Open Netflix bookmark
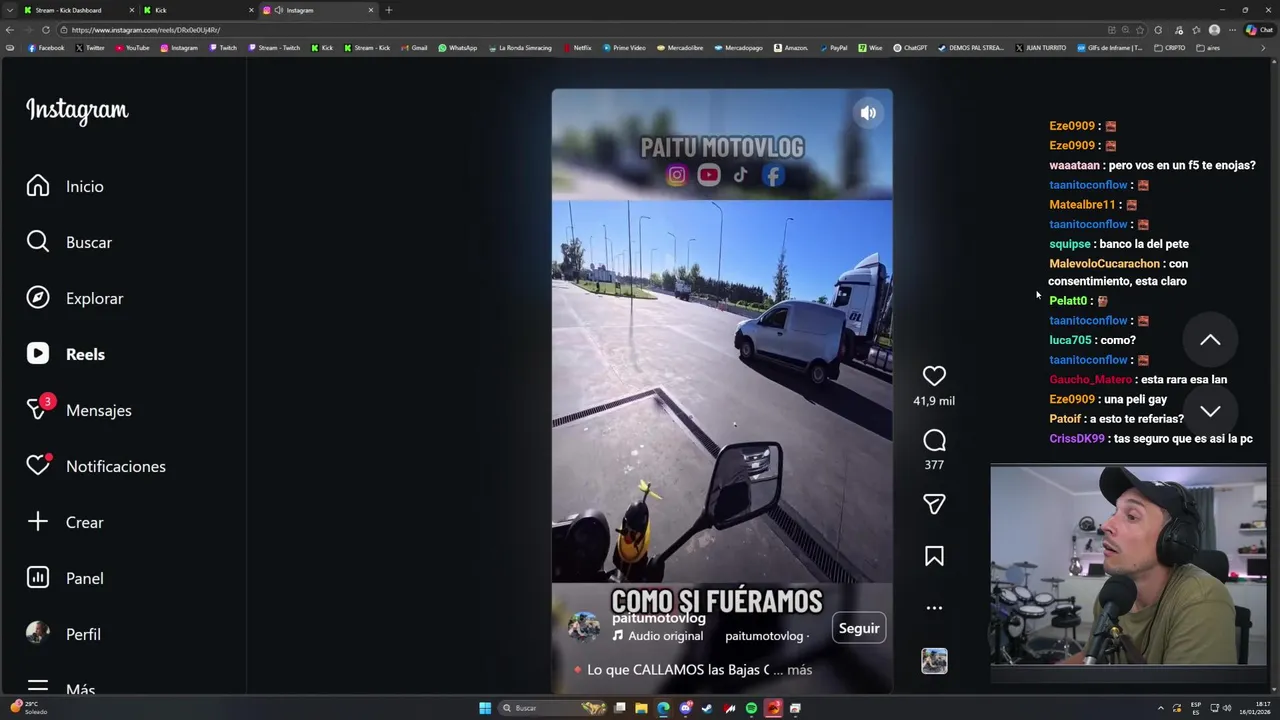 pyautogui.click(x=577, y=48)
